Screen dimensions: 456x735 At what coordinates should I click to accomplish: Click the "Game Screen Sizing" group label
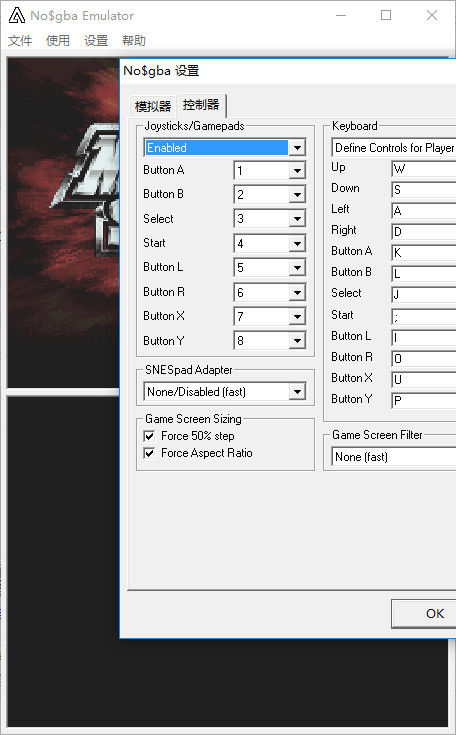tap(193, 419)
